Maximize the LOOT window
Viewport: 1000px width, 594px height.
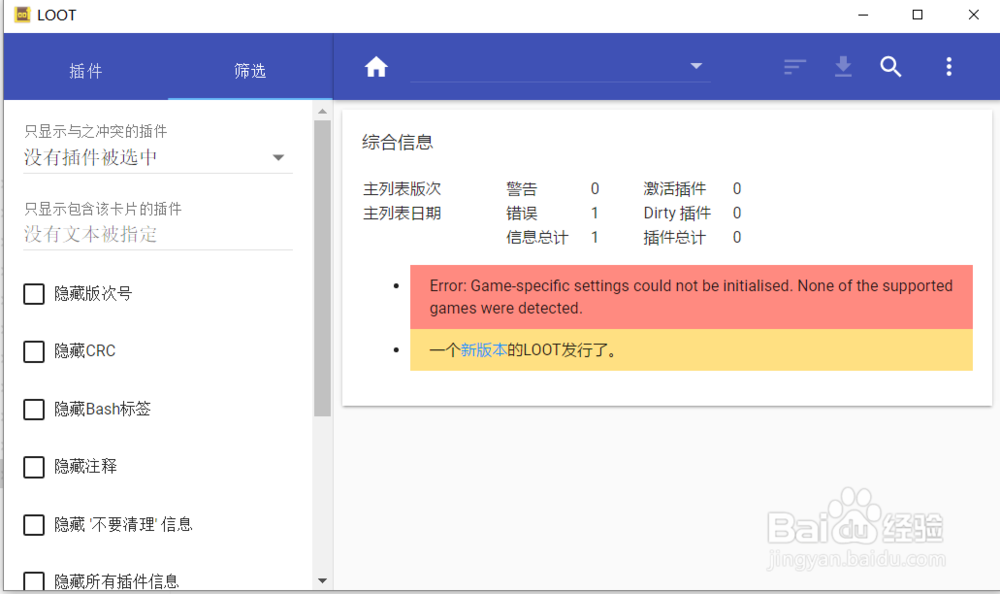918,15
